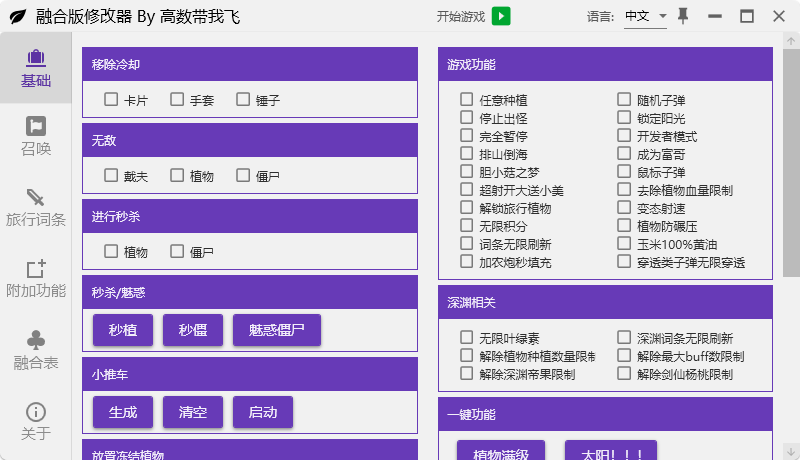Tick the 成为富哥 checkbox
Screen dimensions: 800x460
624,153
